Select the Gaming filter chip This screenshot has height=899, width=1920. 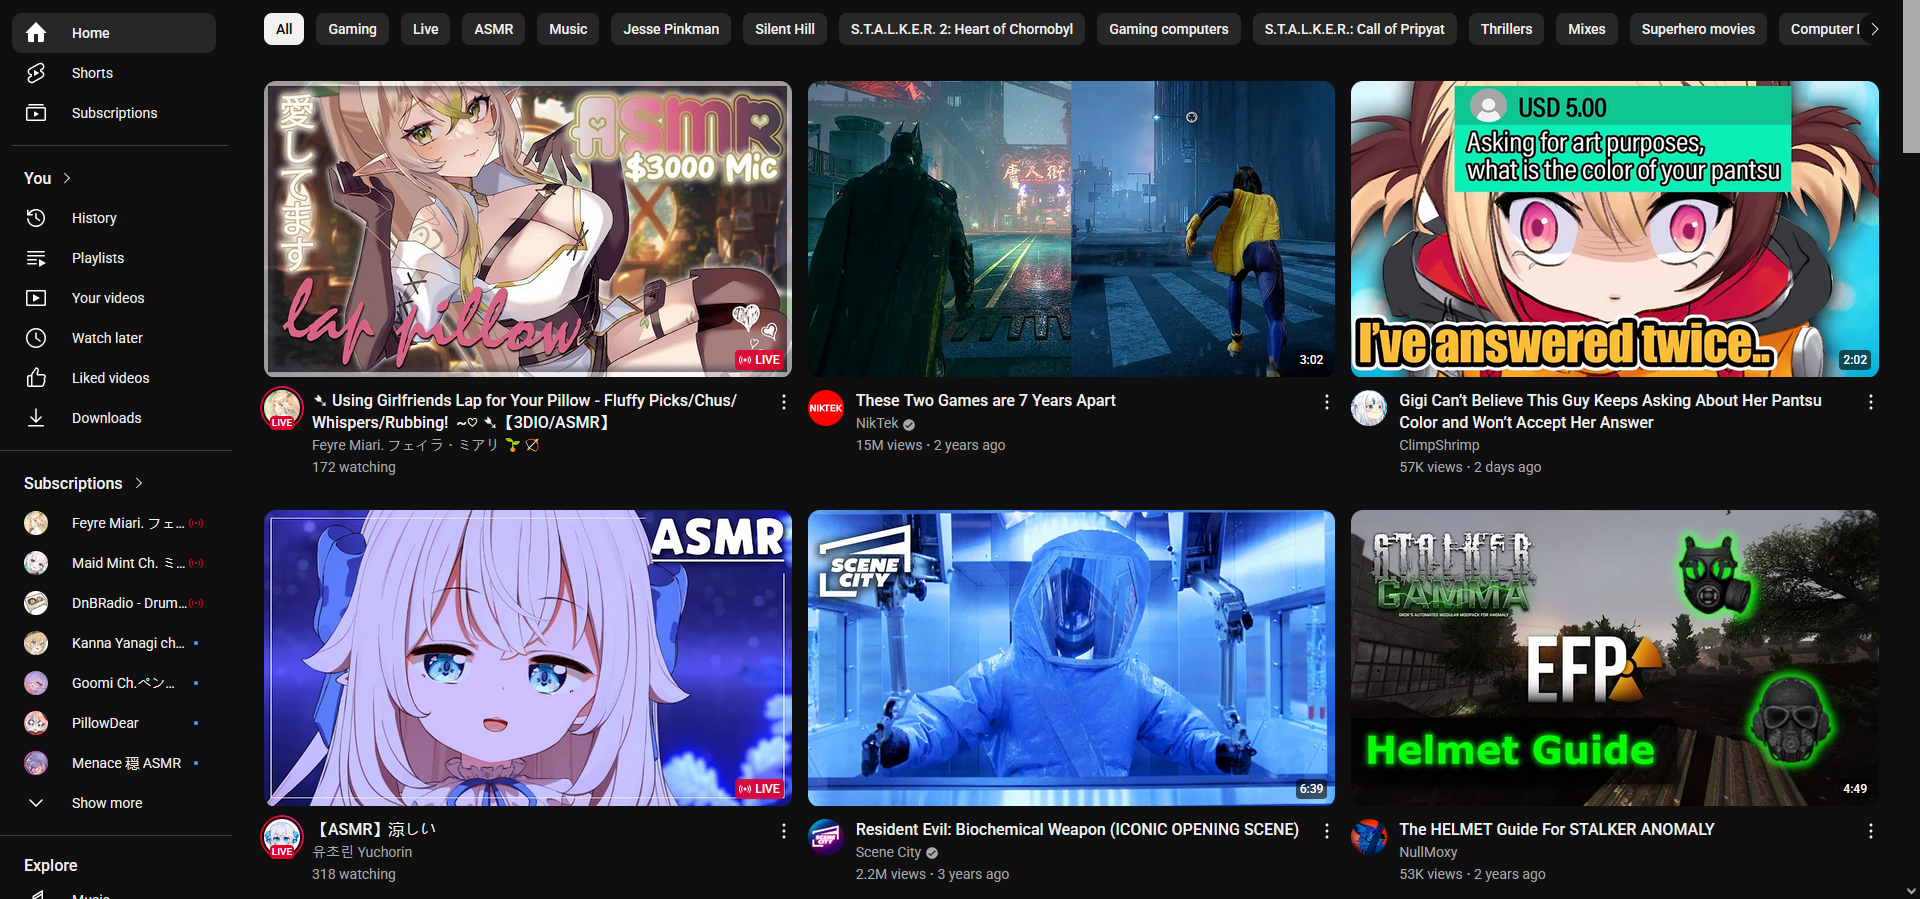click(x=353, y=29)
